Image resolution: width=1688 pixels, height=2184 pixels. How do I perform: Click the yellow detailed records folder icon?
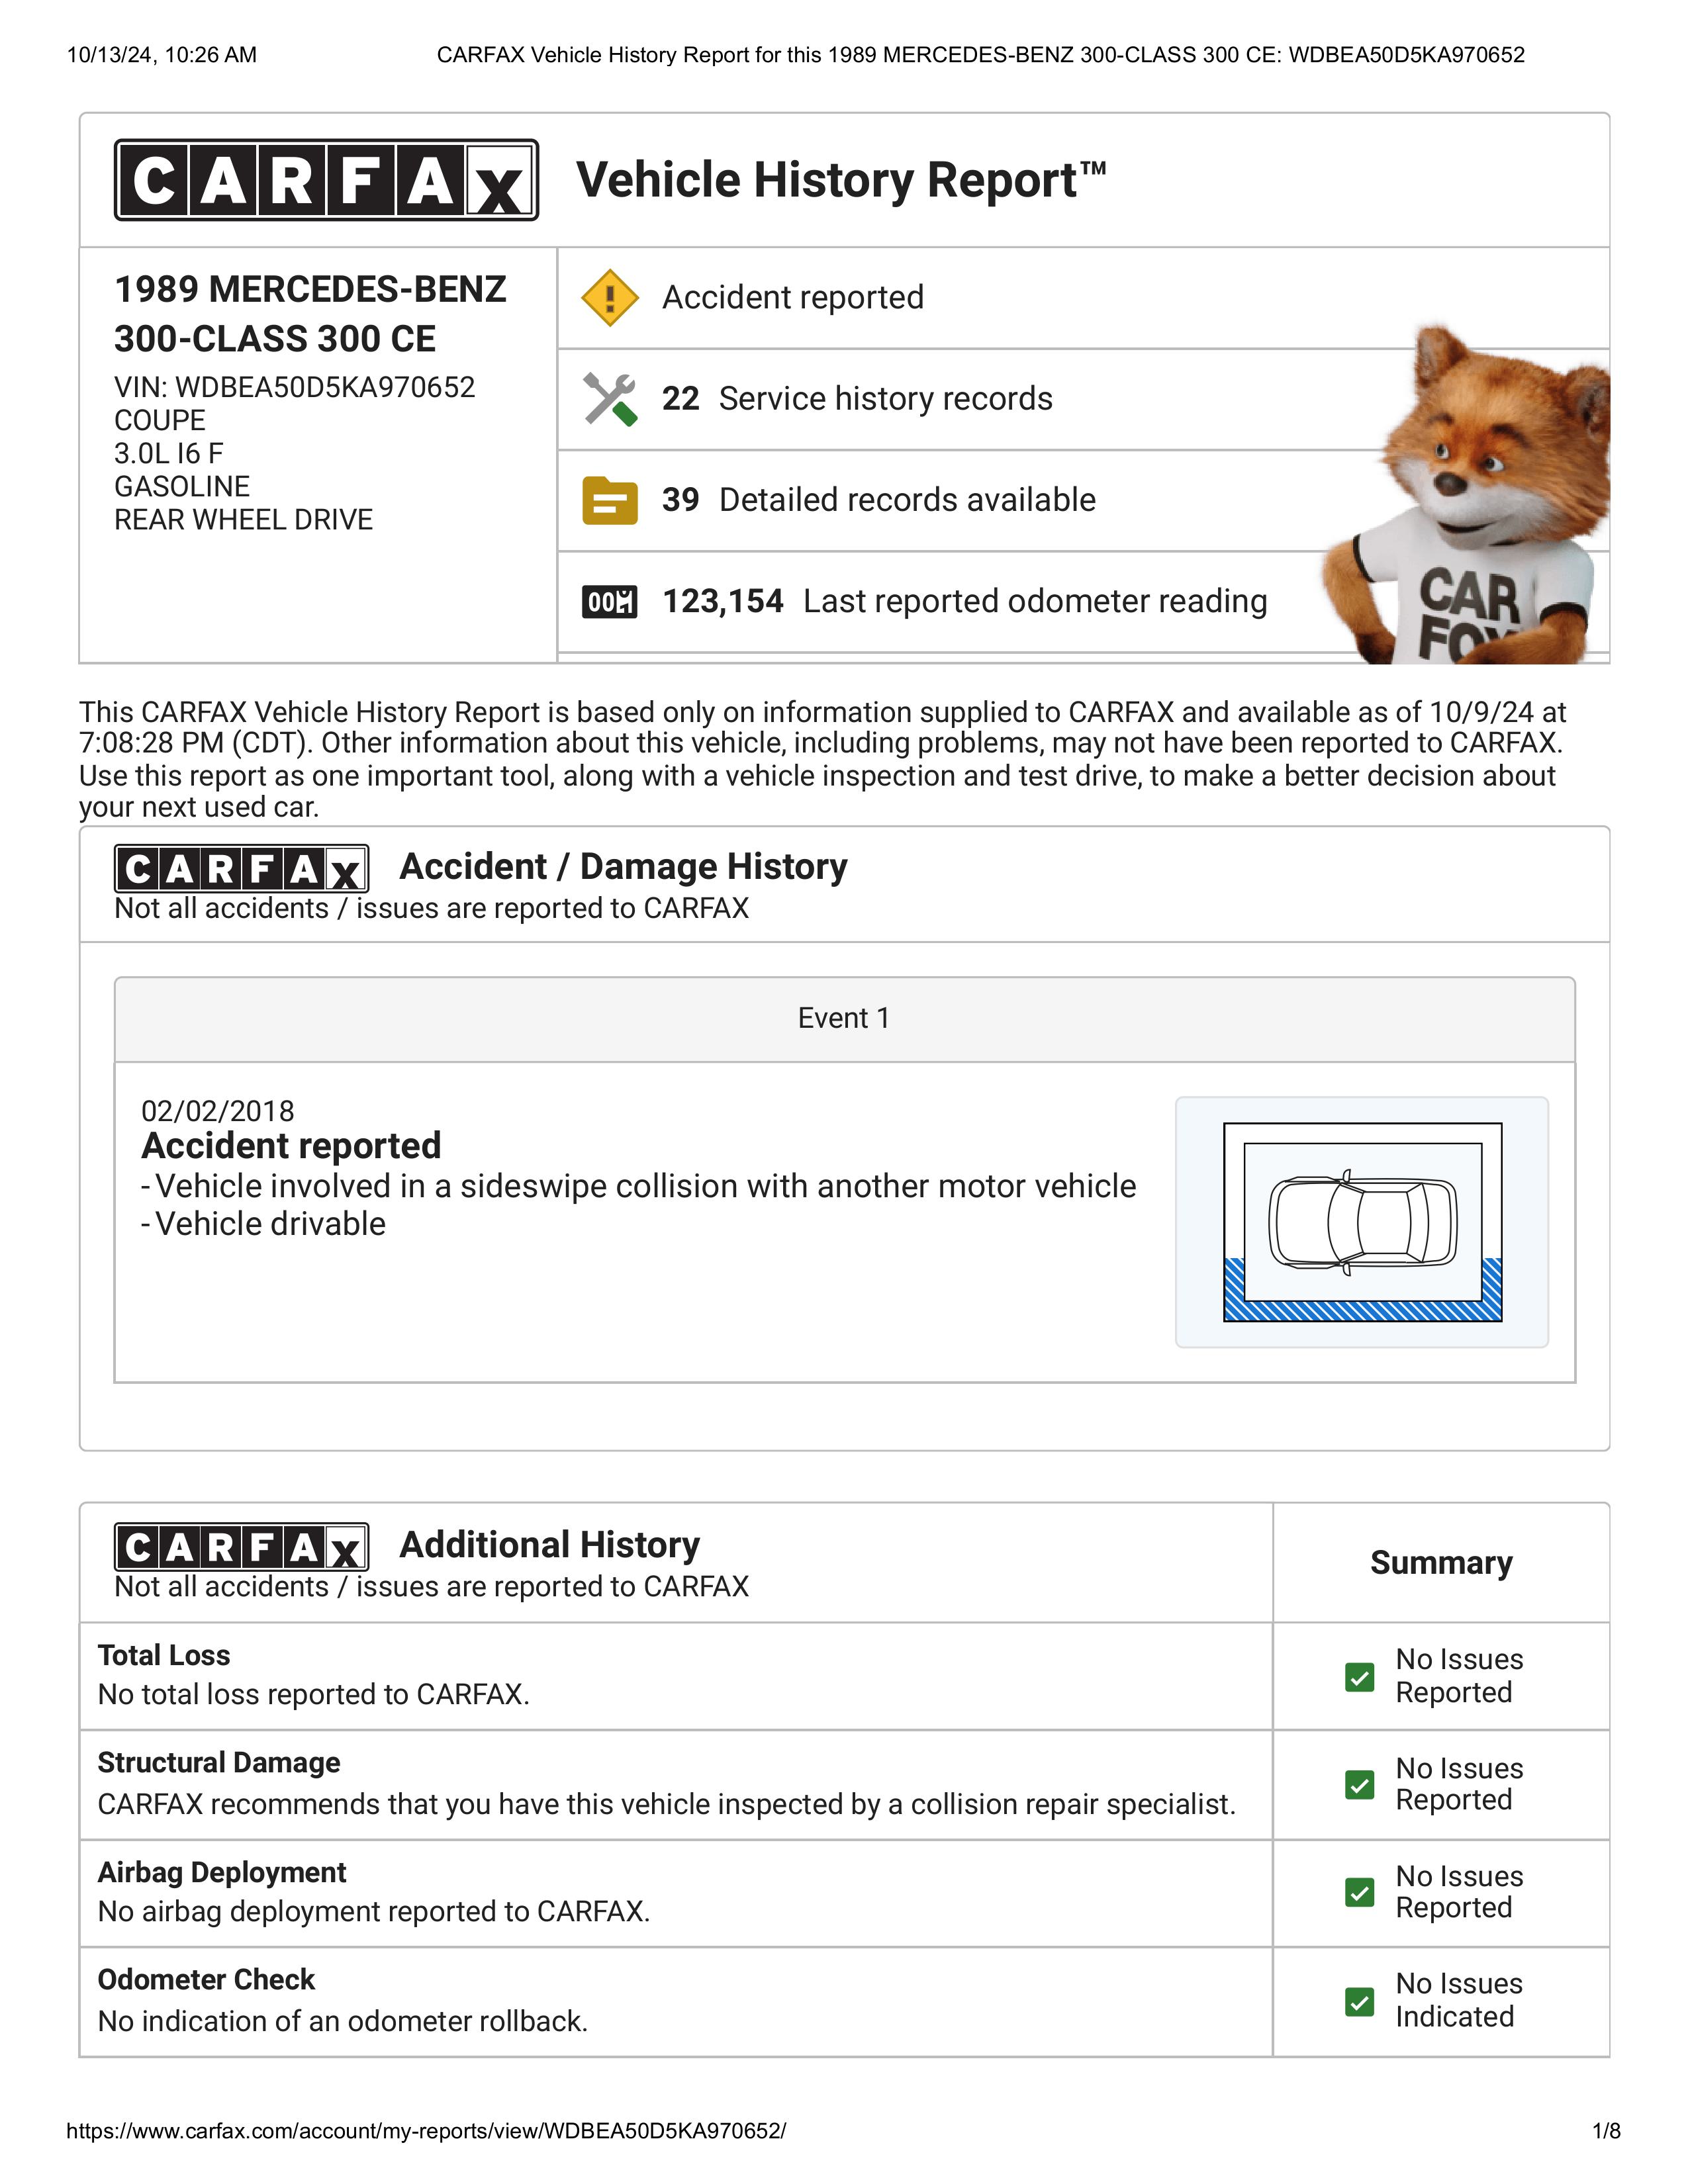tap(610, 500)
